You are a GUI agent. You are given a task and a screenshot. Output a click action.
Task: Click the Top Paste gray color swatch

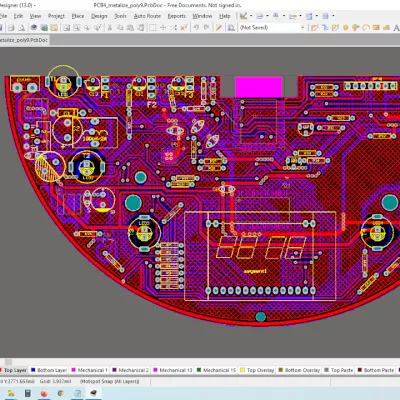click(x=327, y=370)
